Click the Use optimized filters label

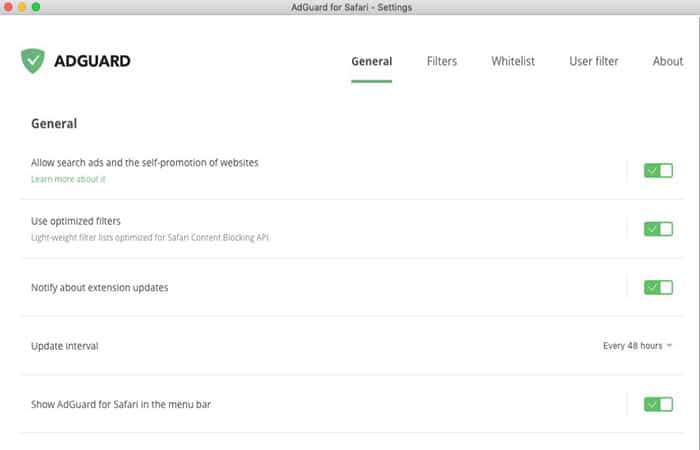tap(76, 221)
